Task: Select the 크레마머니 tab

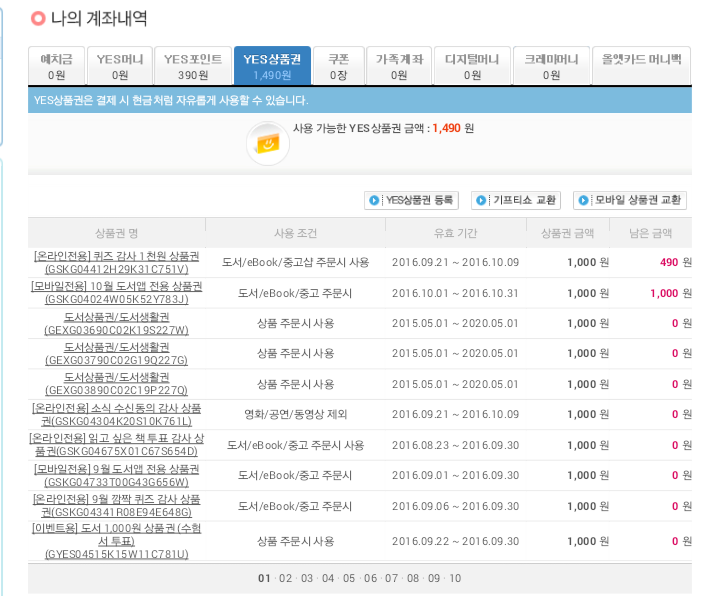Action: (551, 66)
